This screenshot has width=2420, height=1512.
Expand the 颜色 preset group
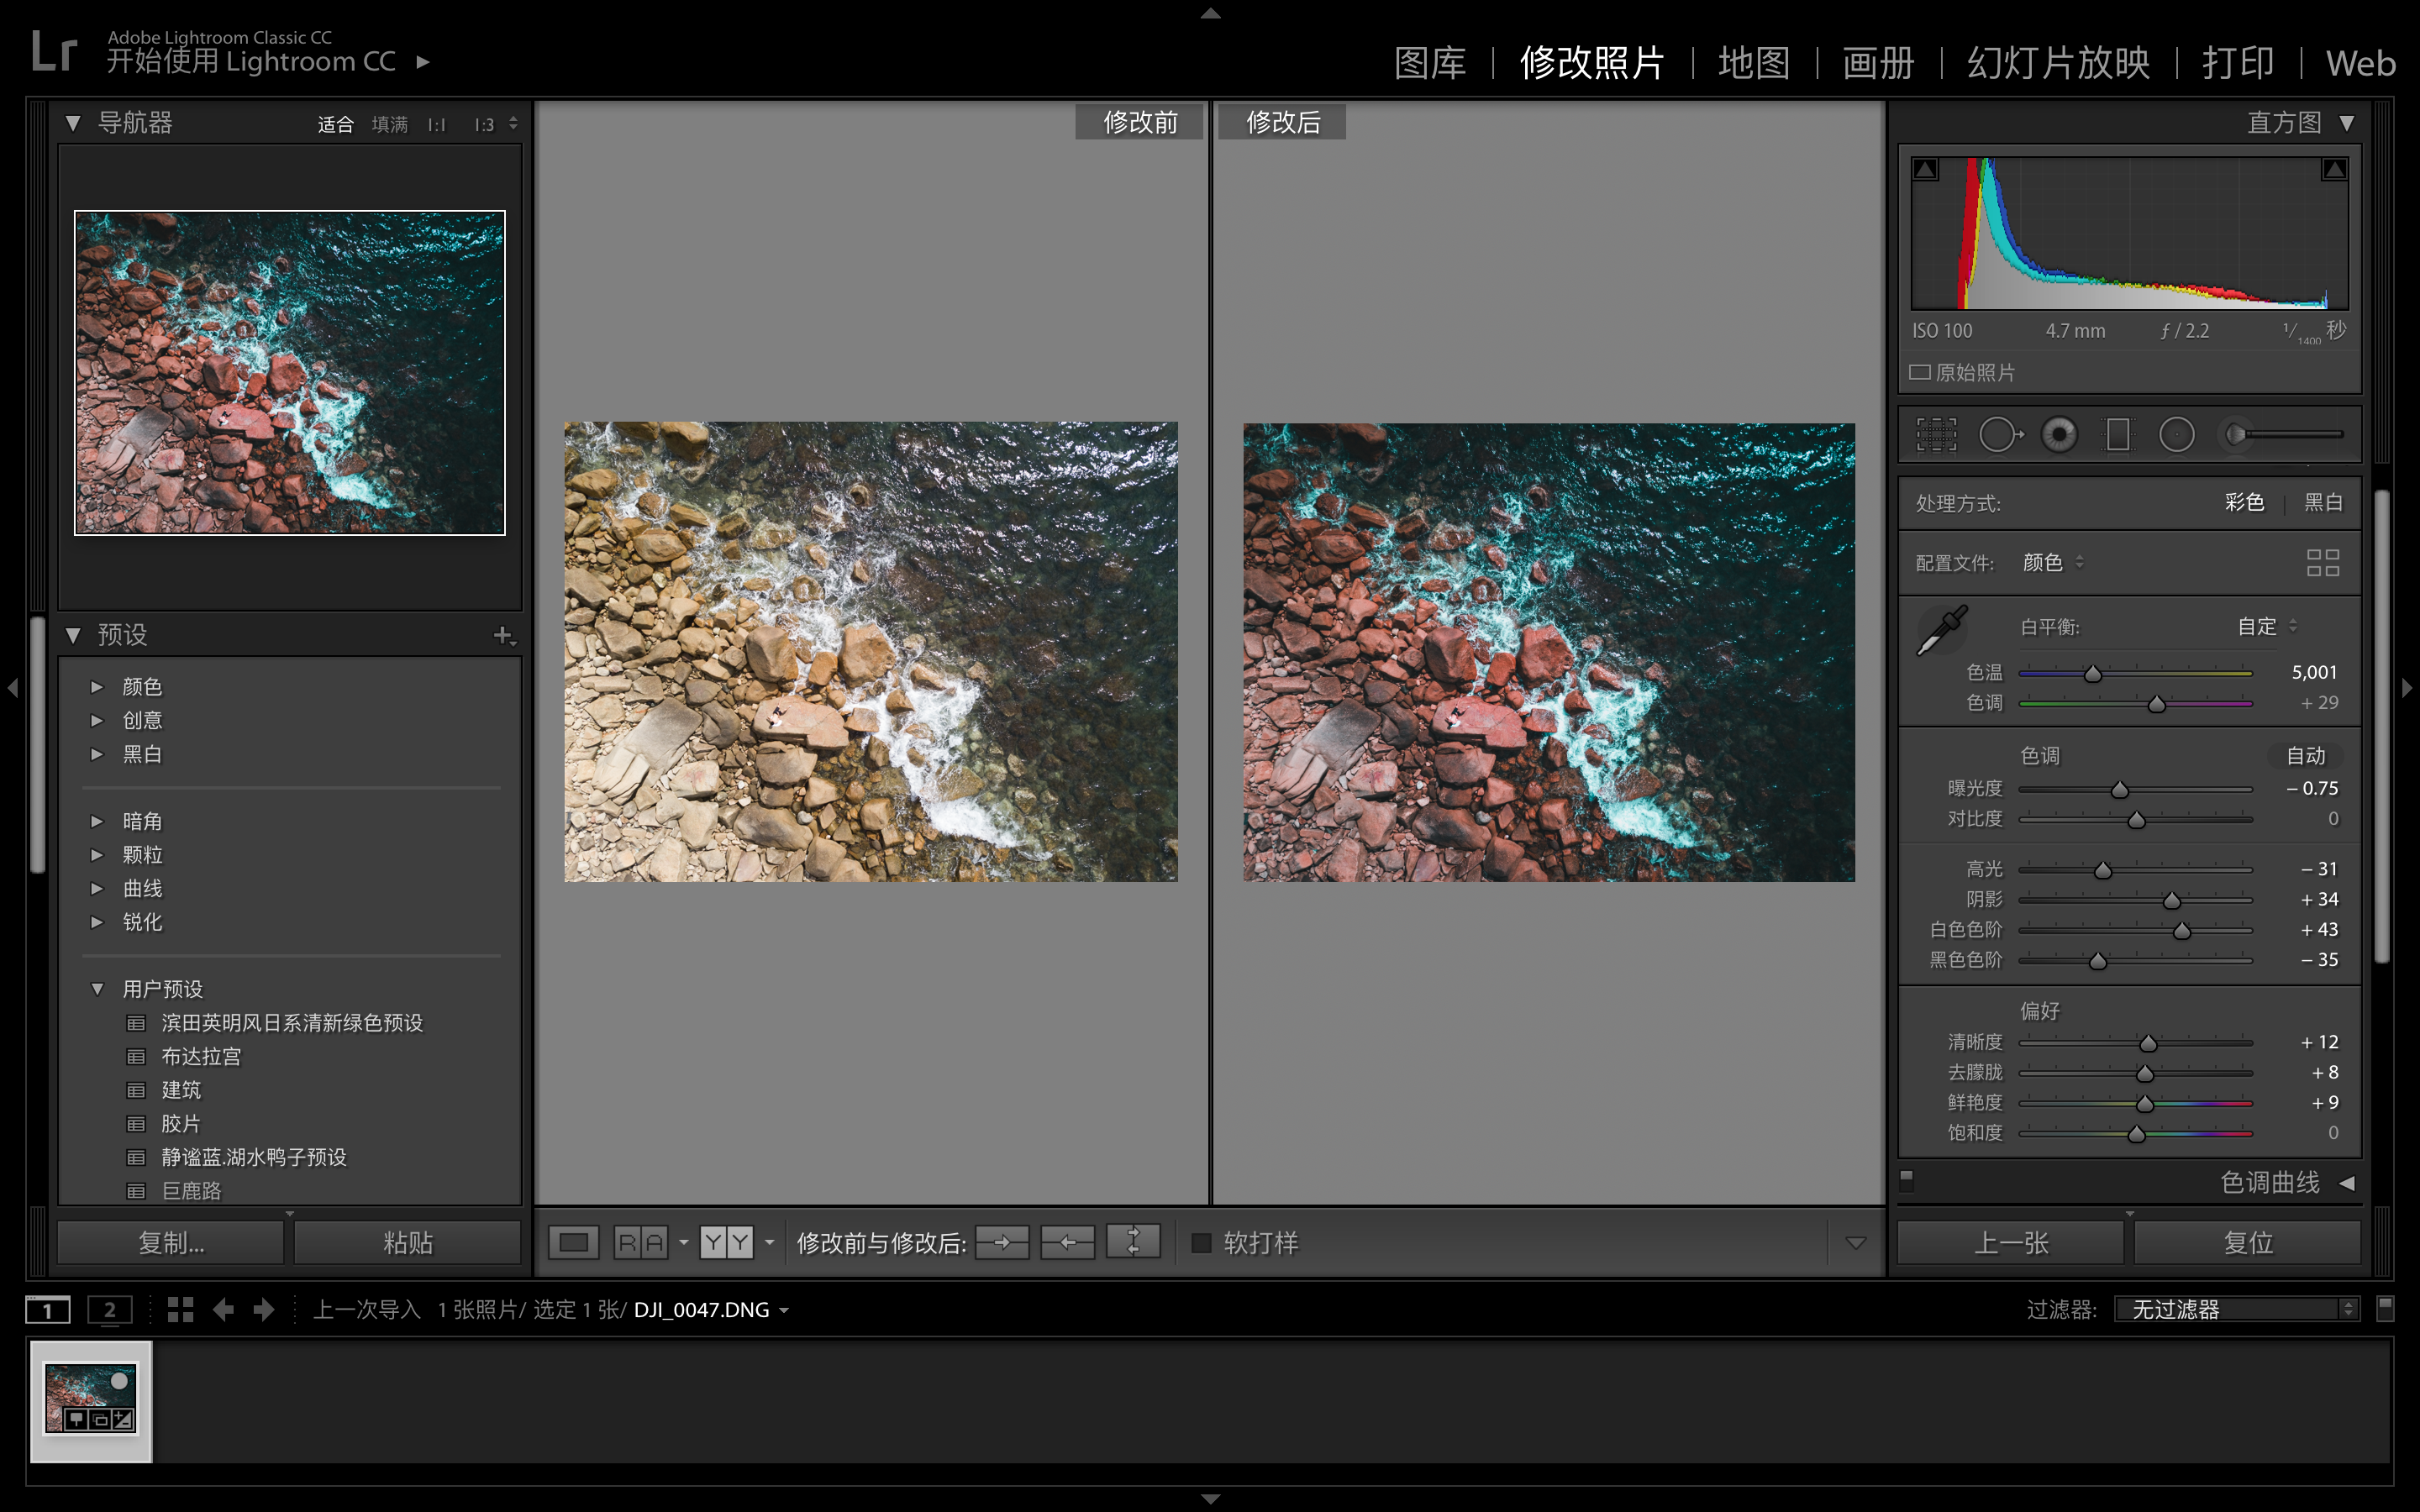click(x=97, y=686)
